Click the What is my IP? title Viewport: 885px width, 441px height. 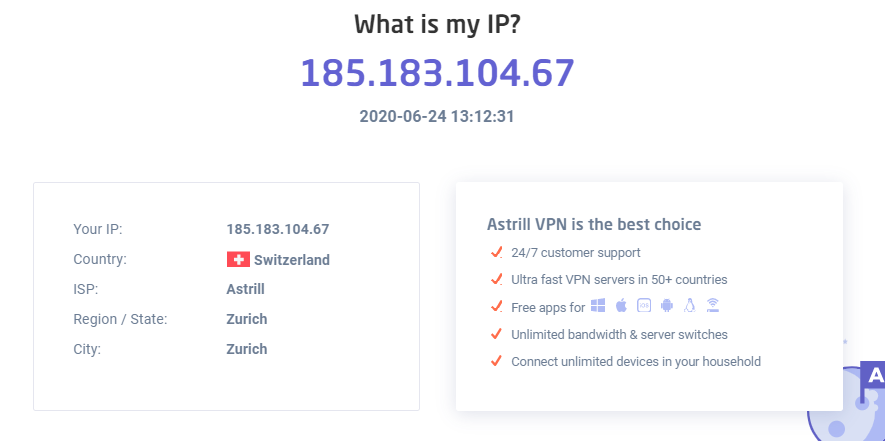coord(437,25)
